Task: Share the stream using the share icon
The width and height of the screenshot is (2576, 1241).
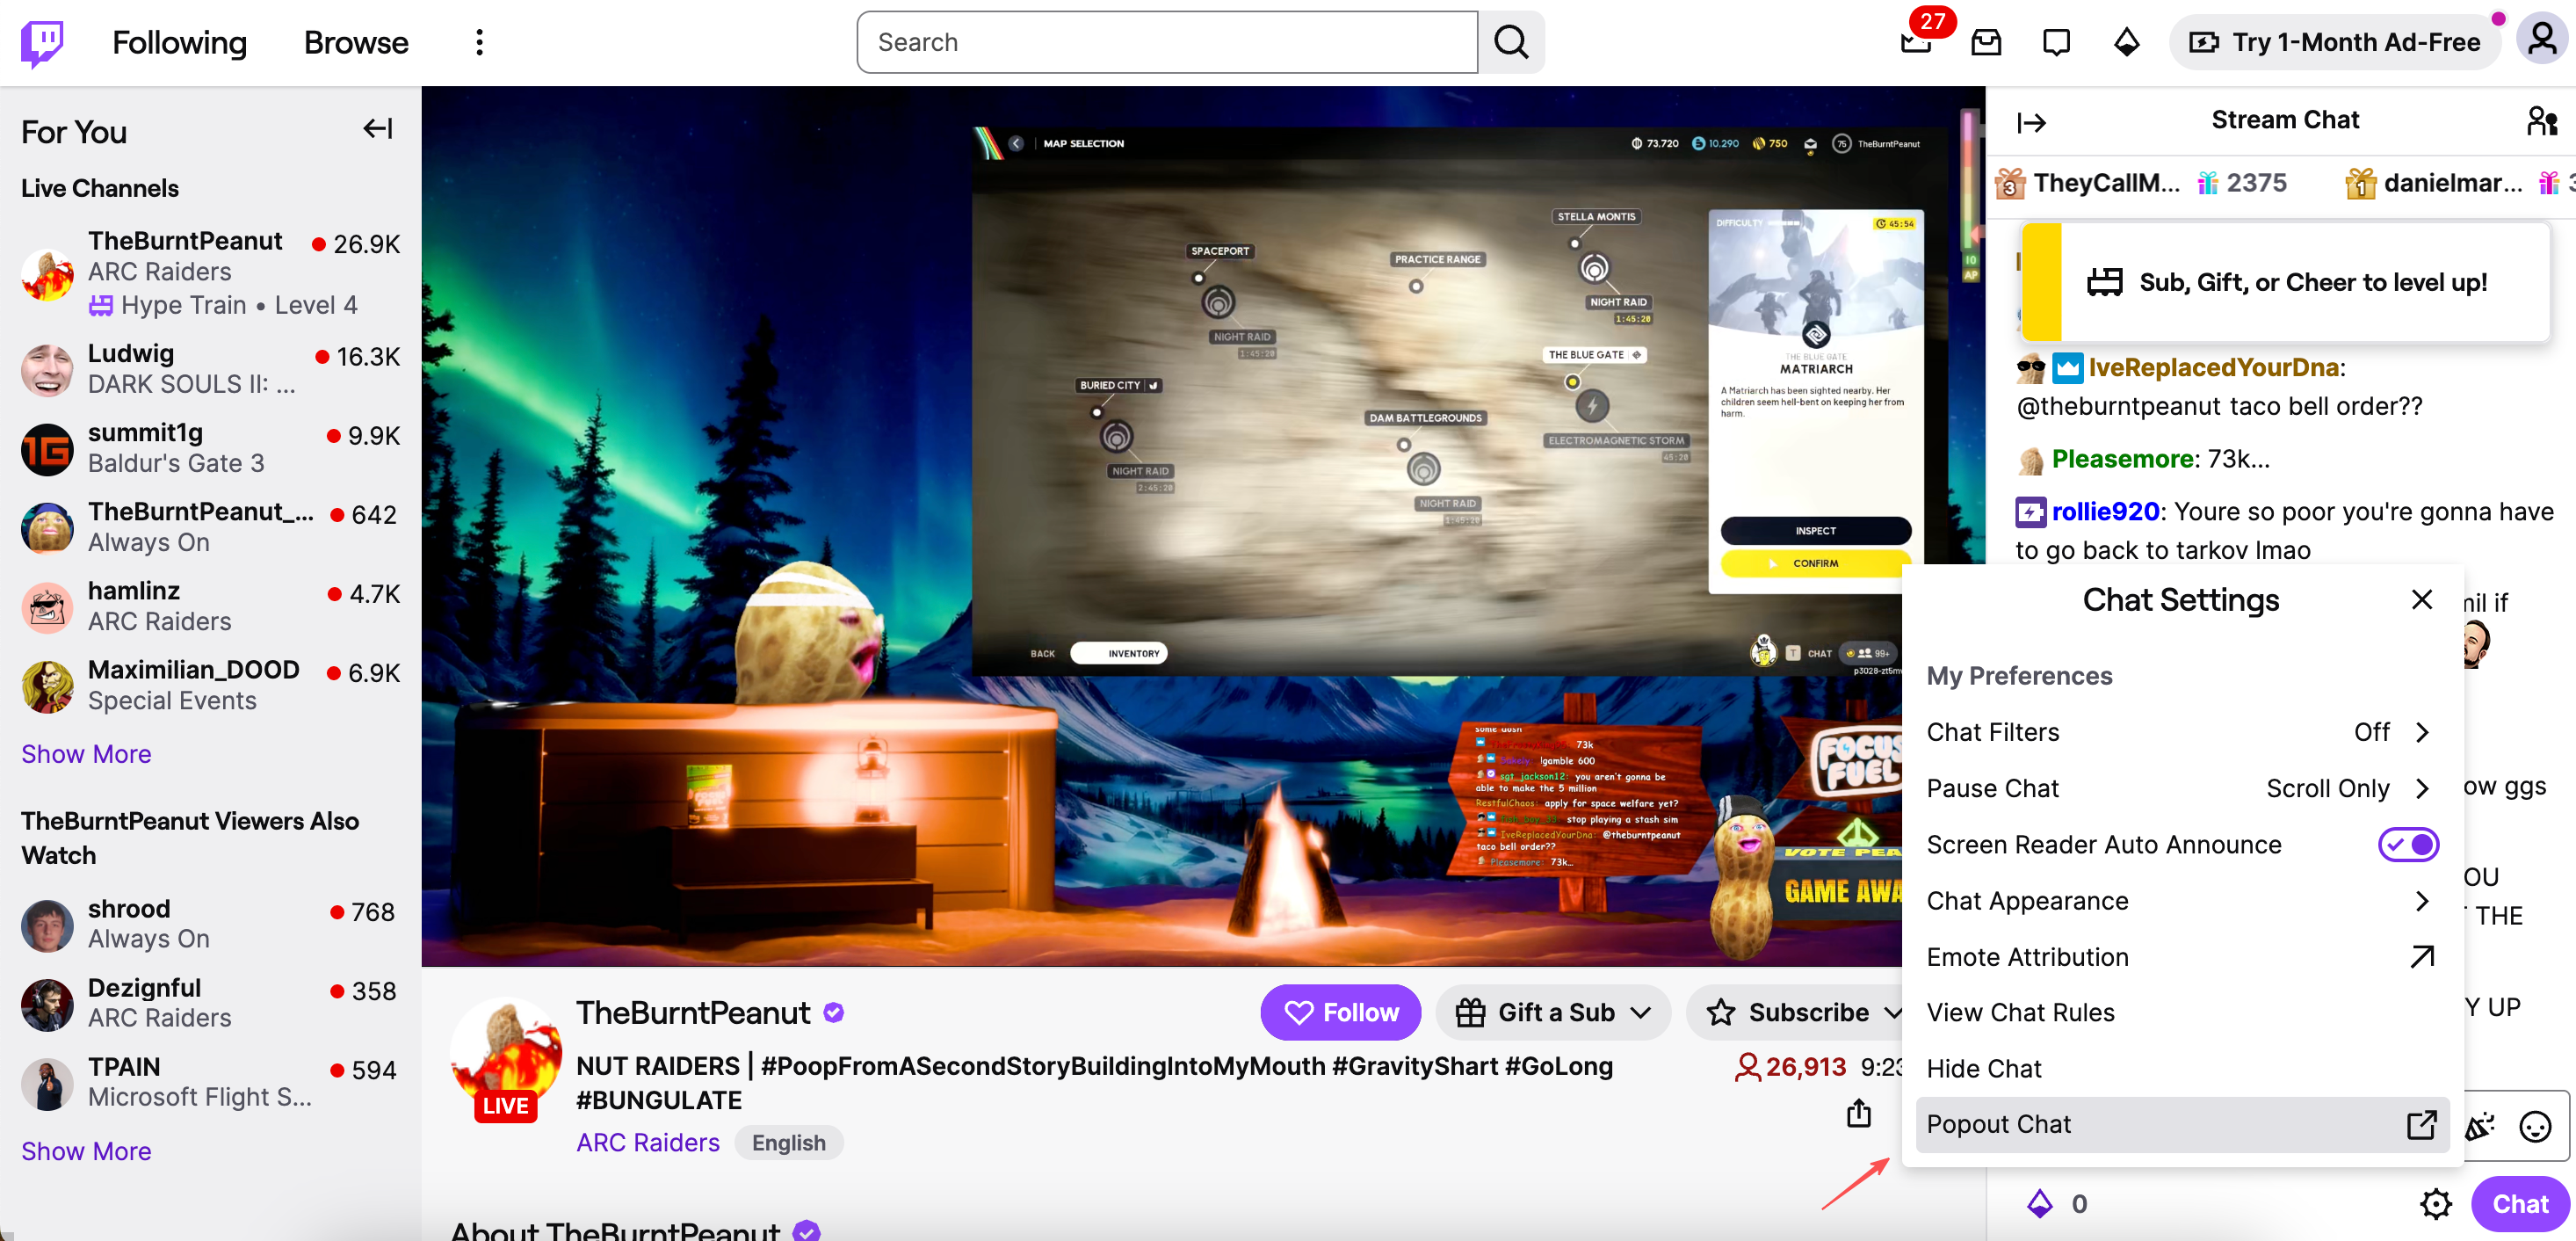Action: click(x=1858, y=1114)
